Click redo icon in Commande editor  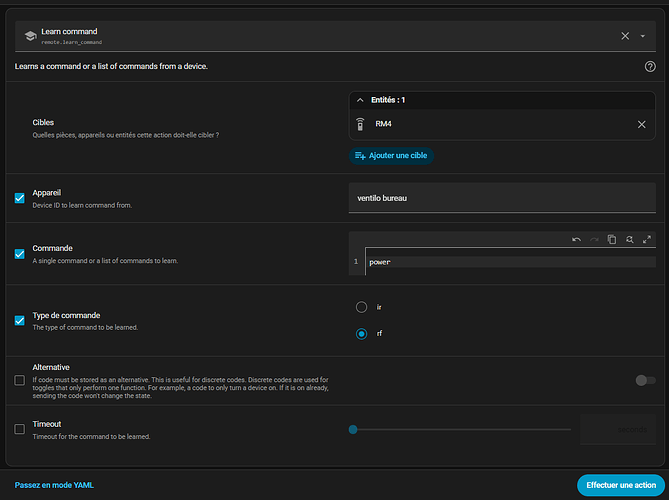[x=594, y=239]
